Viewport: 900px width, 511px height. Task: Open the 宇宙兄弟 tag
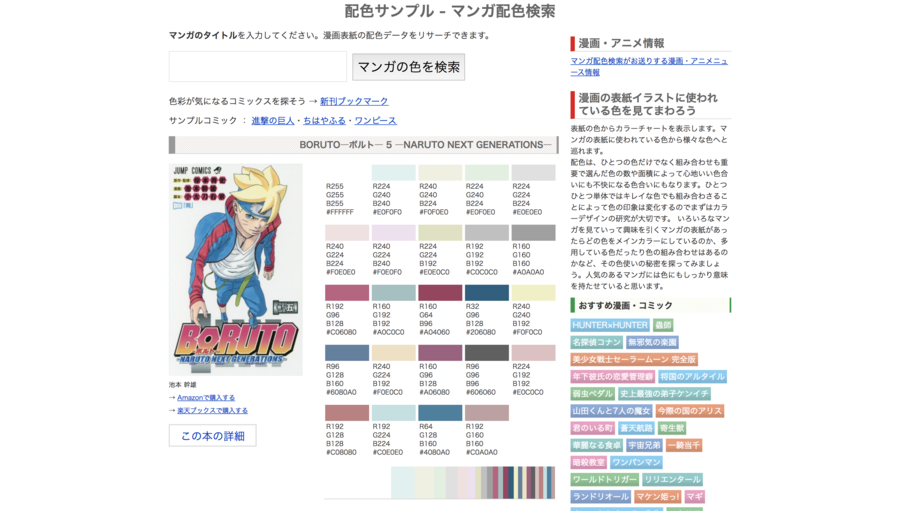pyautogui.click(x=644, y=446)
